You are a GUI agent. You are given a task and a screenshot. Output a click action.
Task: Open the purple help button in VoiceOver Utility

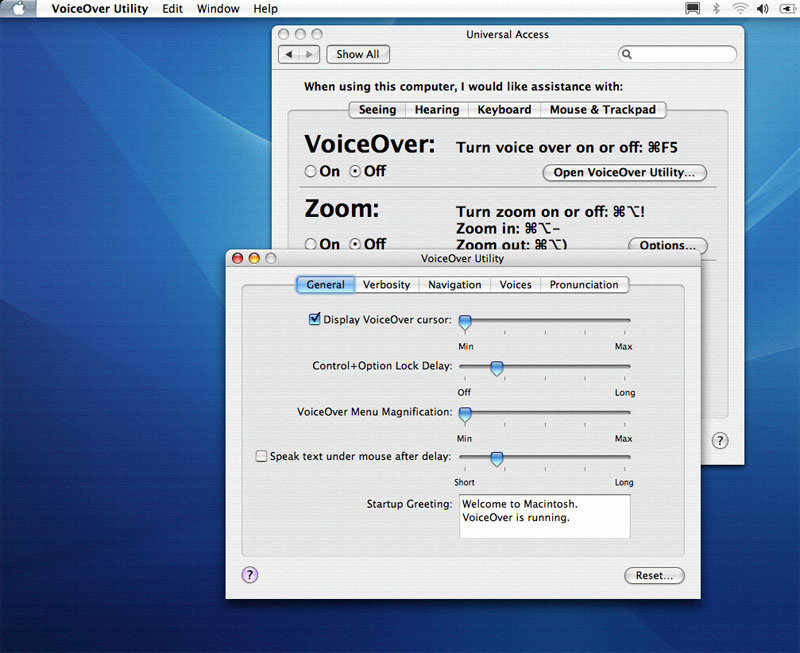[x=249, y=575]
